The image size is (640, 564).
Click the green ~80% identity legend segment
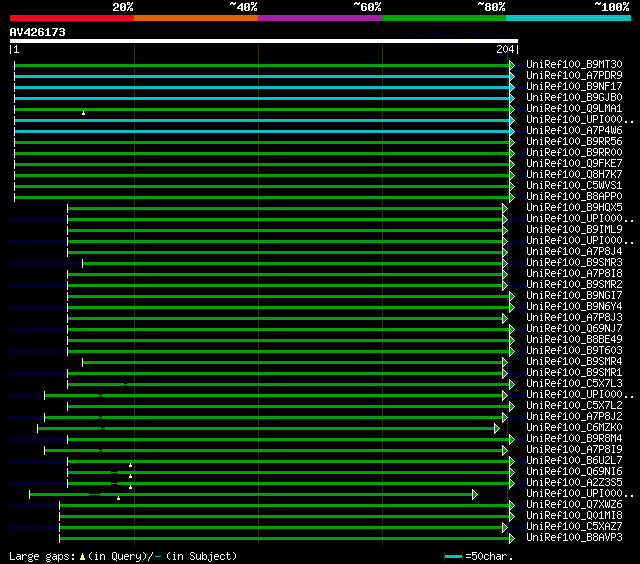(x=444, y=18)
